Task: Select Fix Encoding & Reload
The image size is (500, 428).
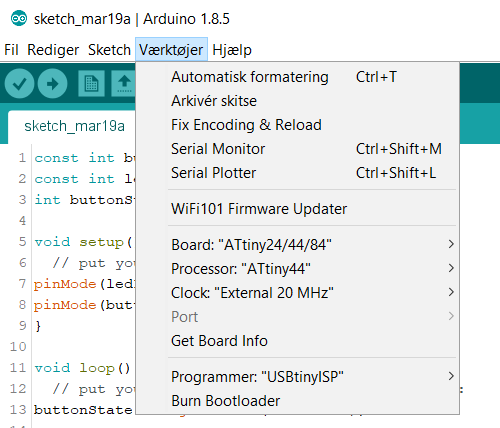Action: (x=298, y=125)
